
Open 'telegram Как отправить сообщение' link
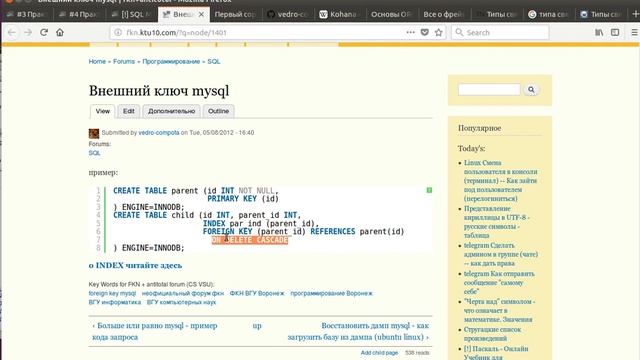[x=499, y=282]
